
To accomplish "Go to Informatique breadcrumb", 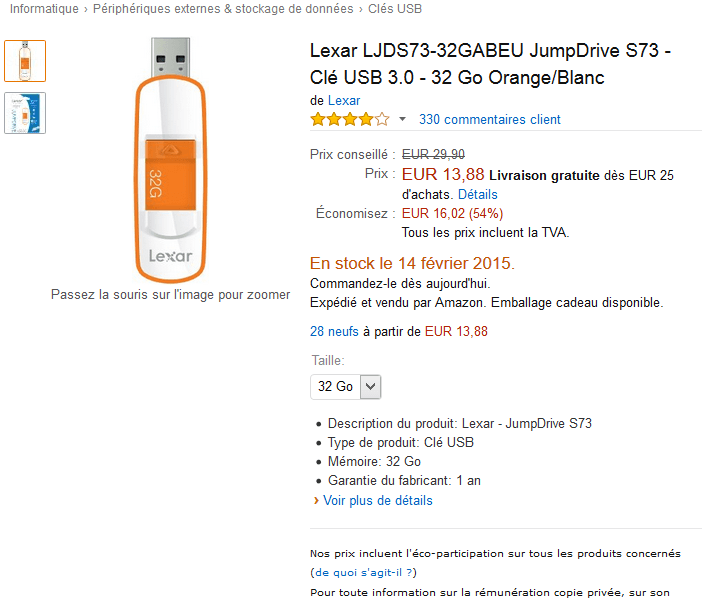I will point(44,9).
